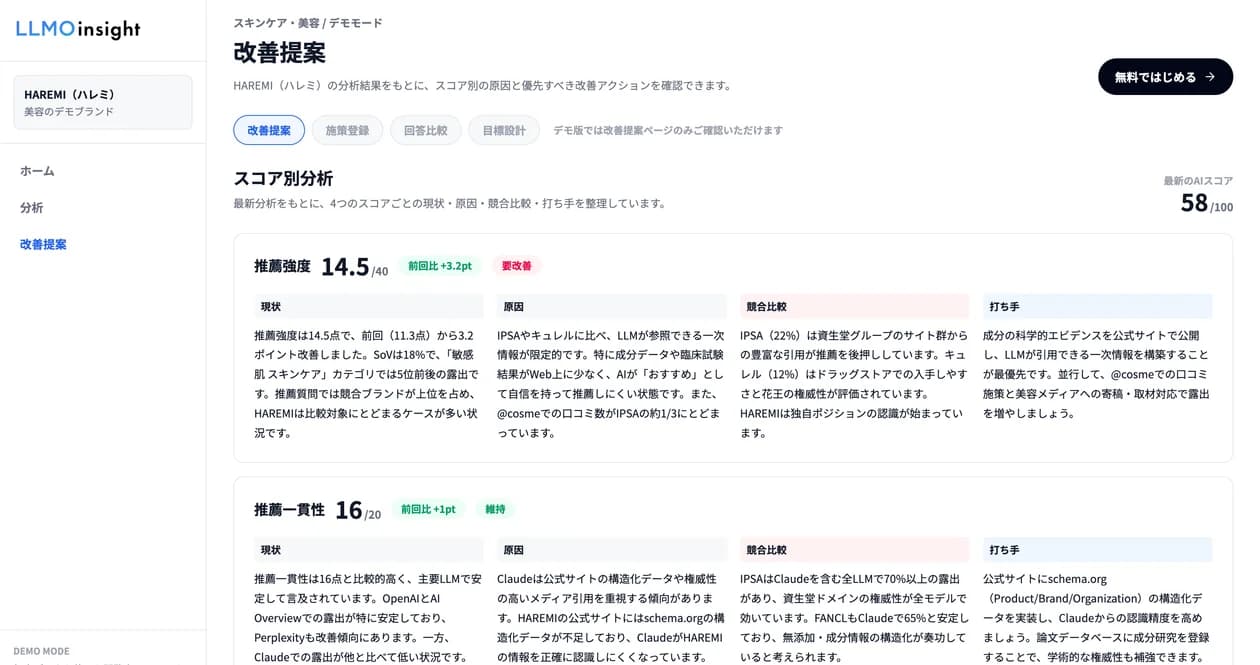
Task: Click the DEMO MODE label in sidebar
Action: pos(41,651)
